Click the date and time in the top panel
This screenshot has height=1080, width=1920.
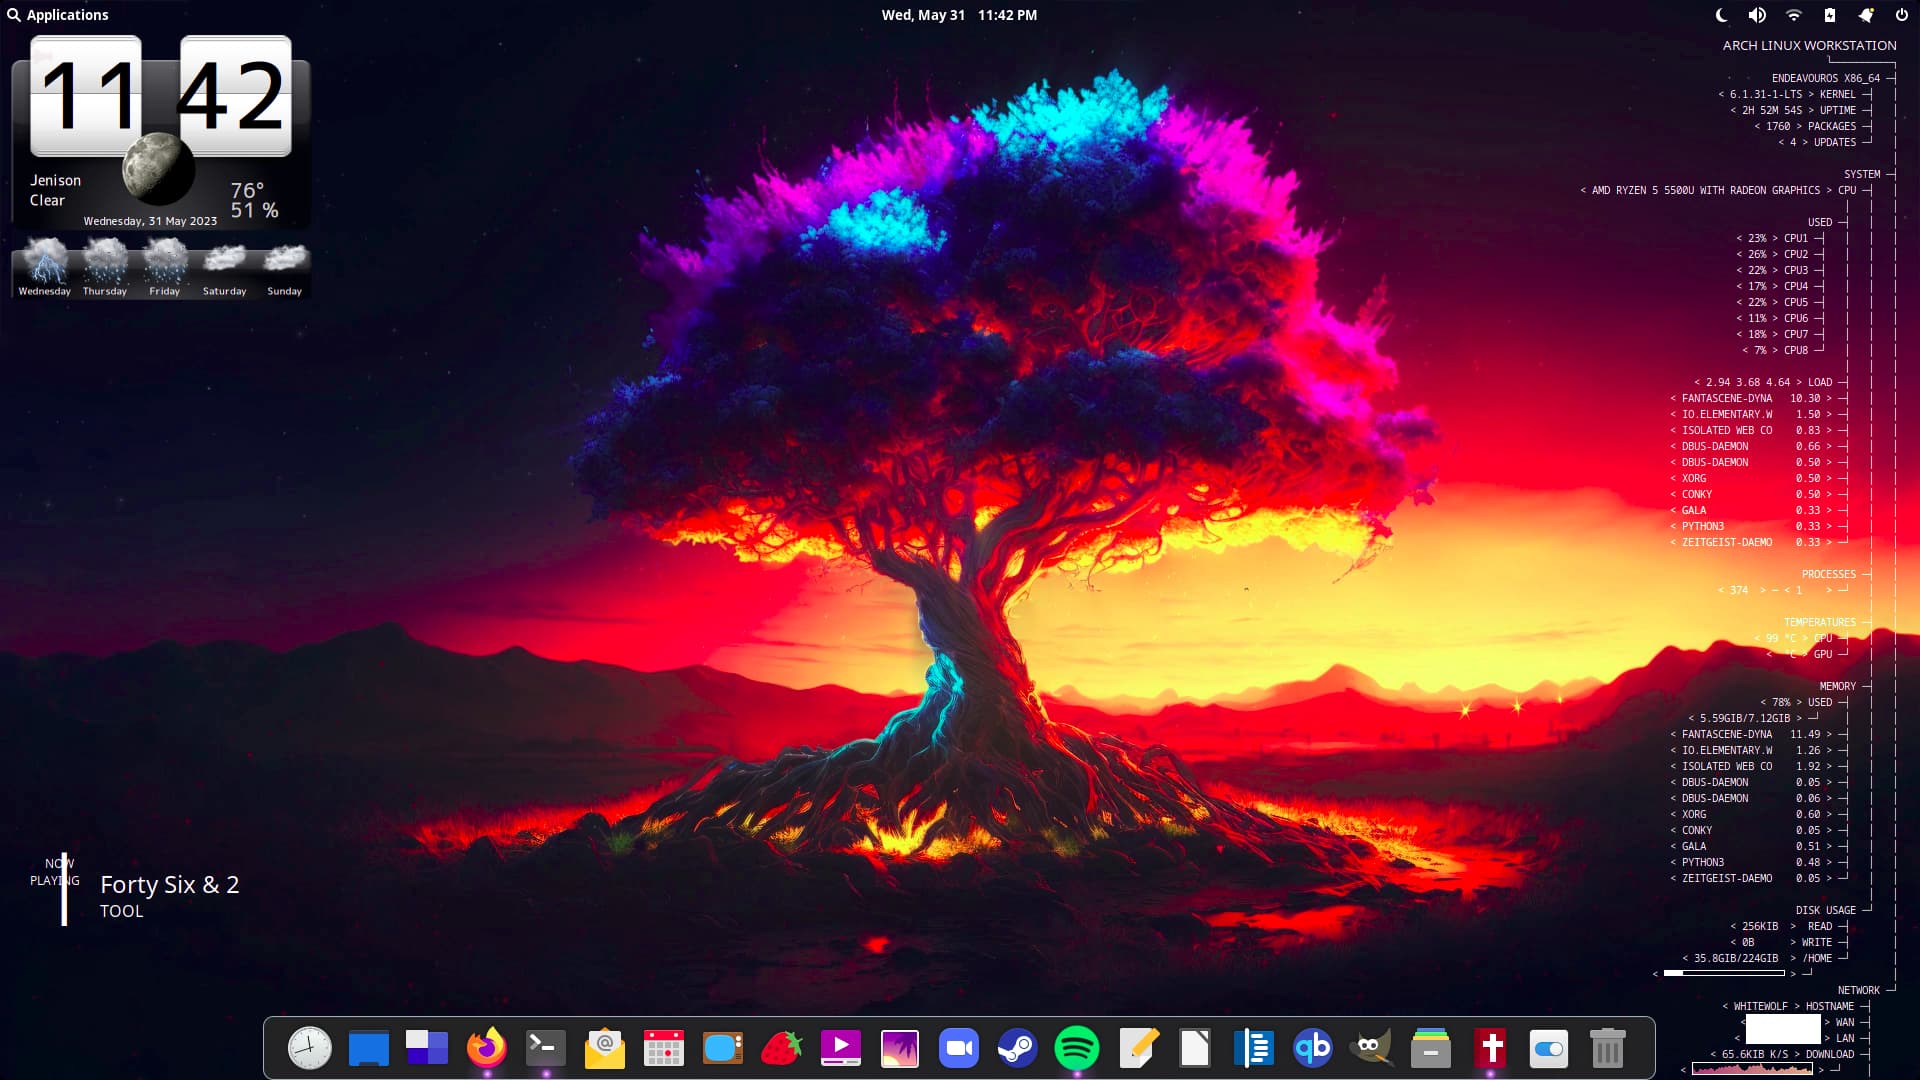(x=958, y=14)
